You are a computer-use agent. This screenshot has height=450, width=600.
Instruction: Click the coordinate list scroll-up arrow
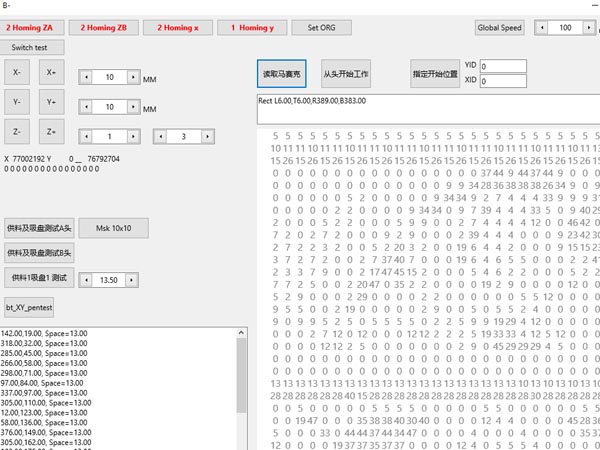coord(241,333)
